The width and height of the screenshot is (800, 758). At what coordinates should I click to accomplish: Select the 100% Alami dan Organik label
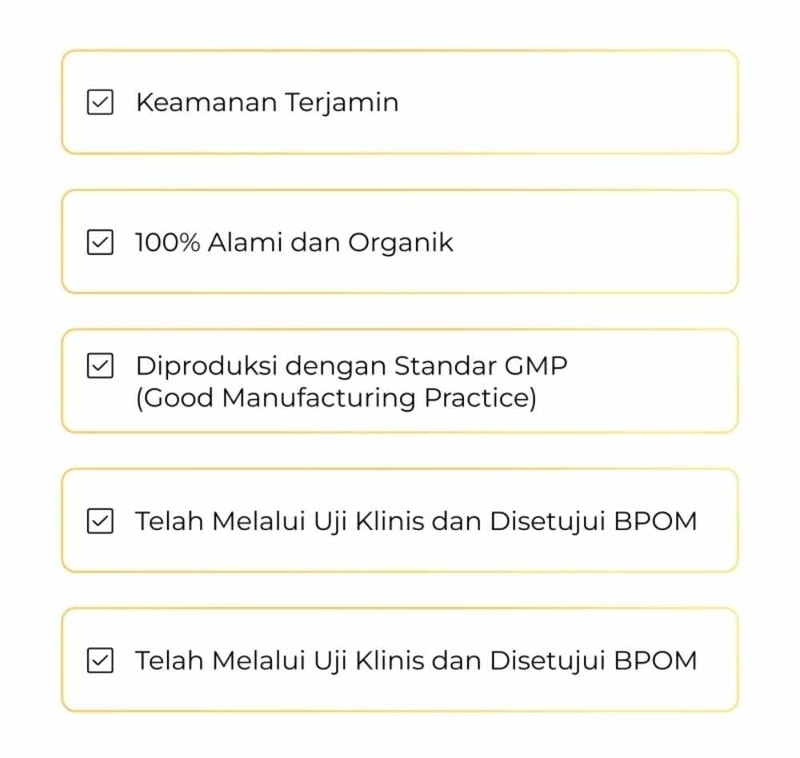pyautogui.click(x=294, y=242)
